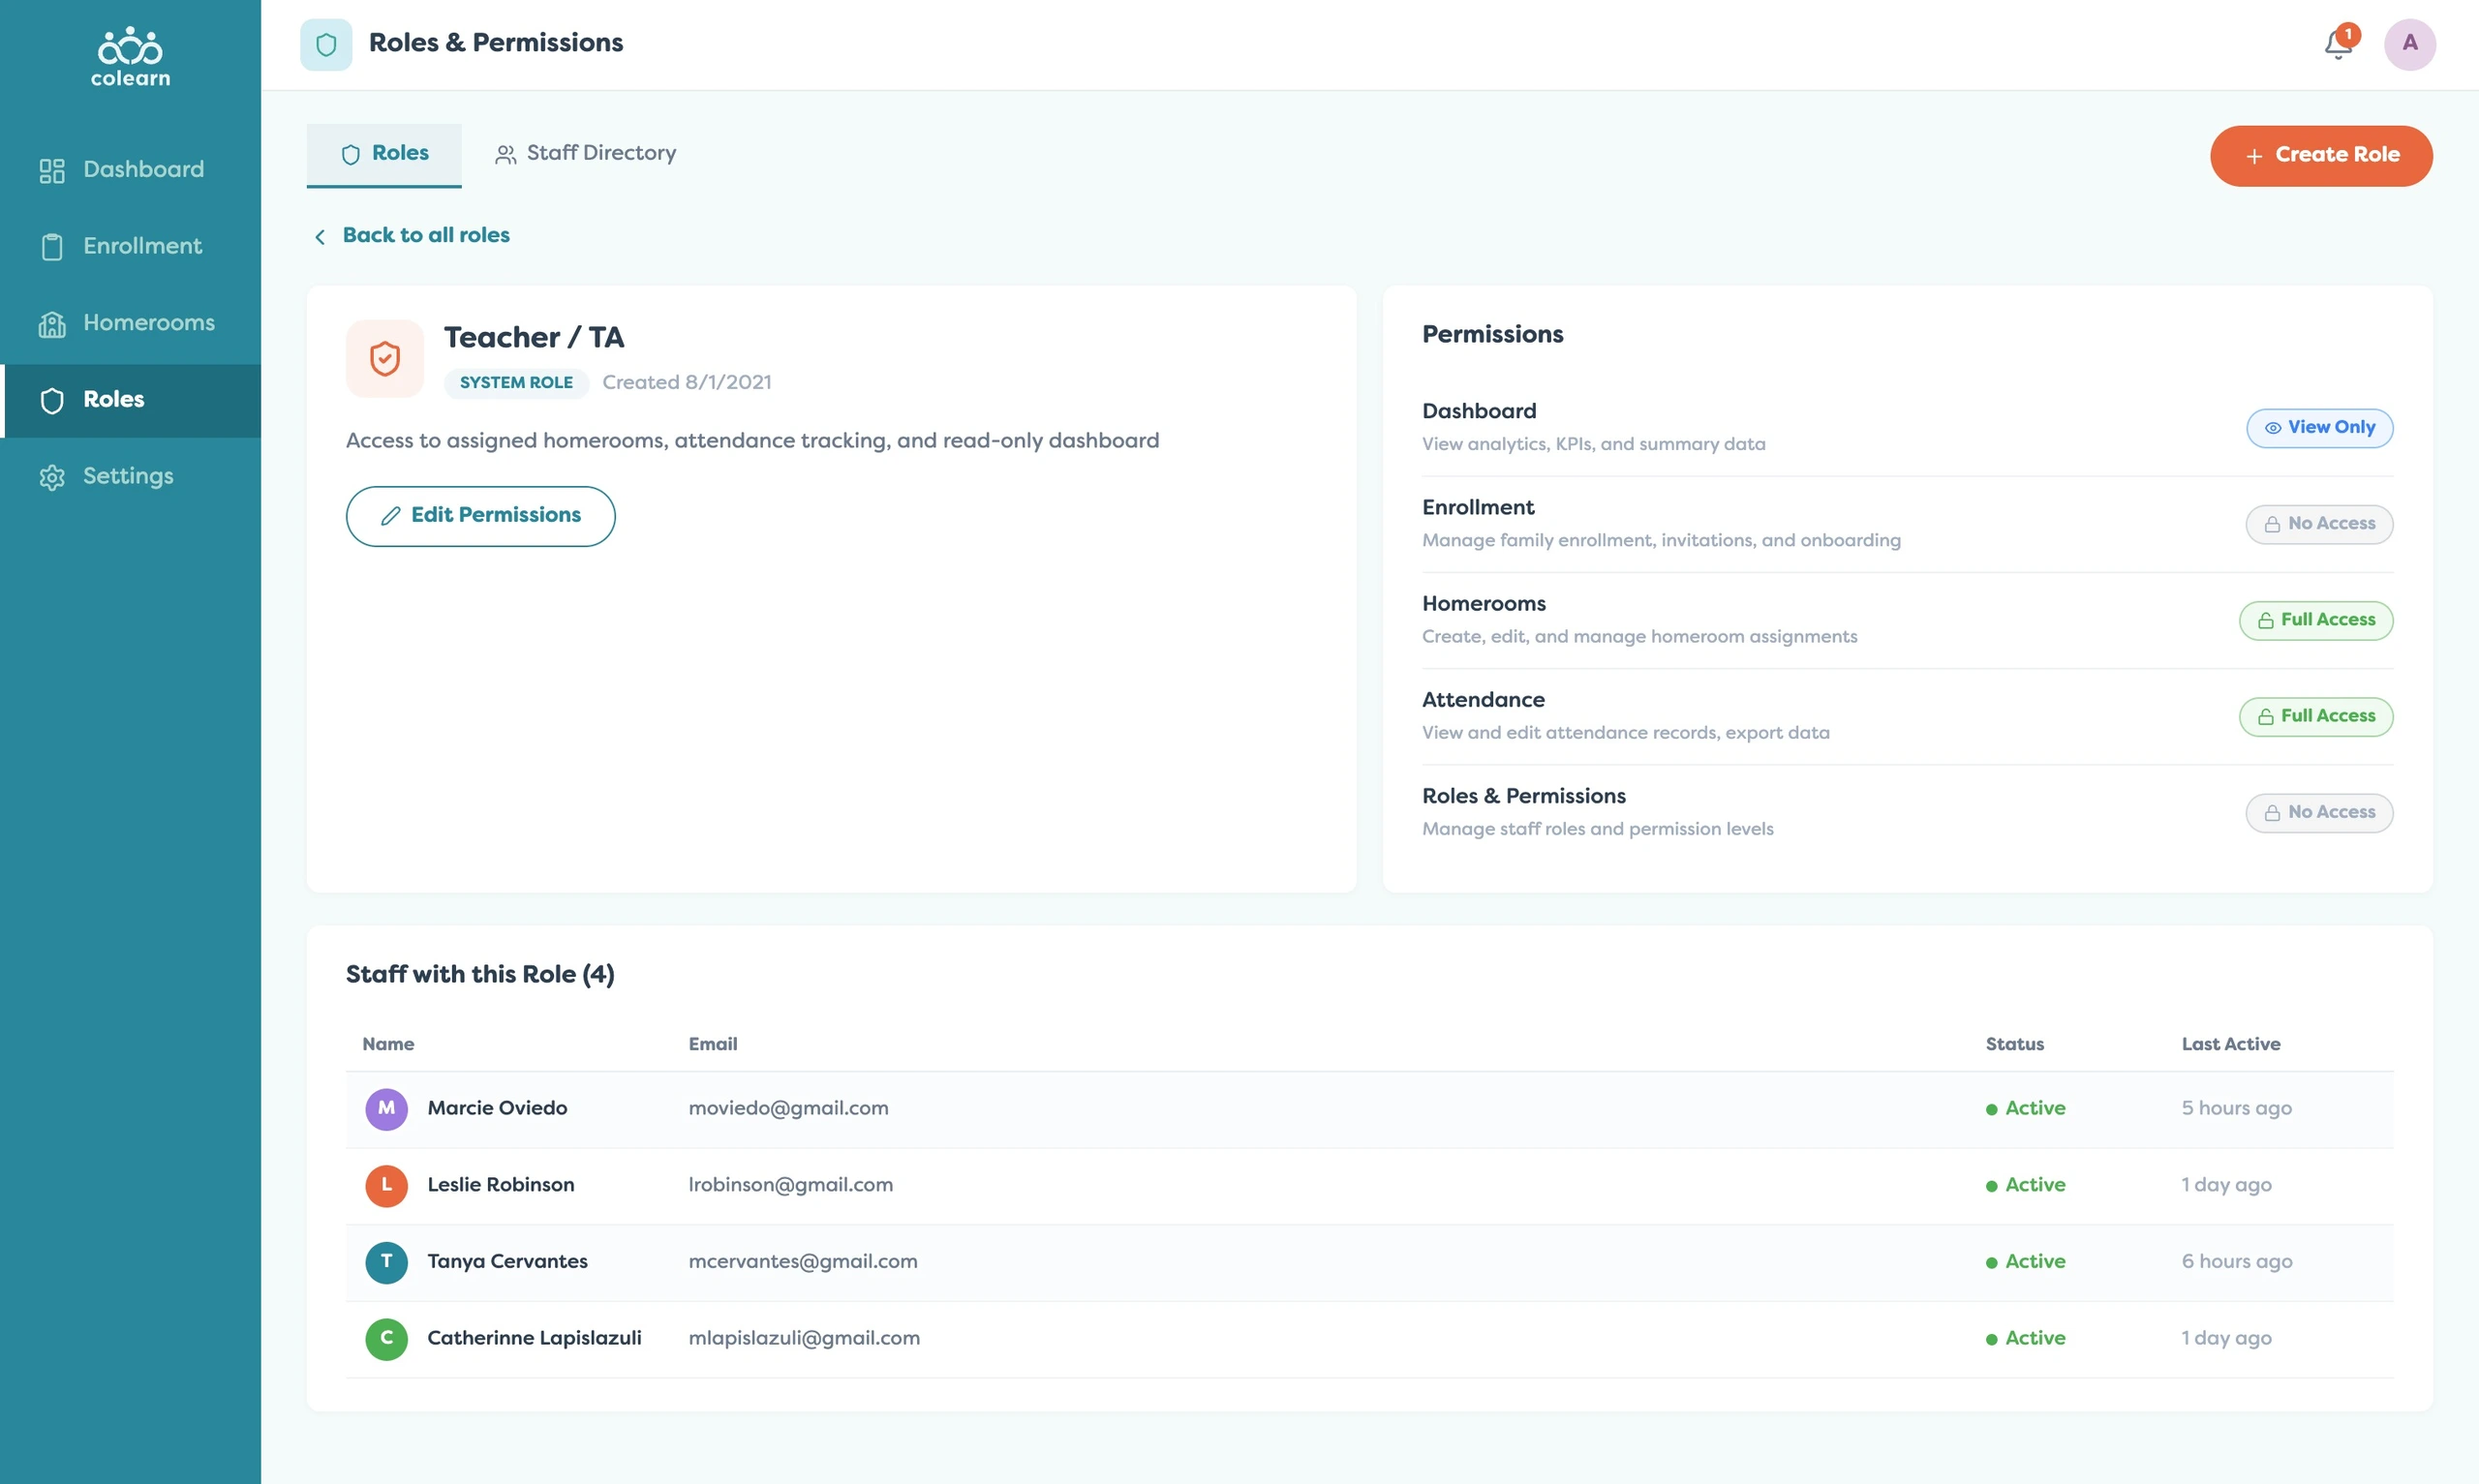Click the Create Role button
The image size is (2479, 1484).
(x=2321, y=155)
